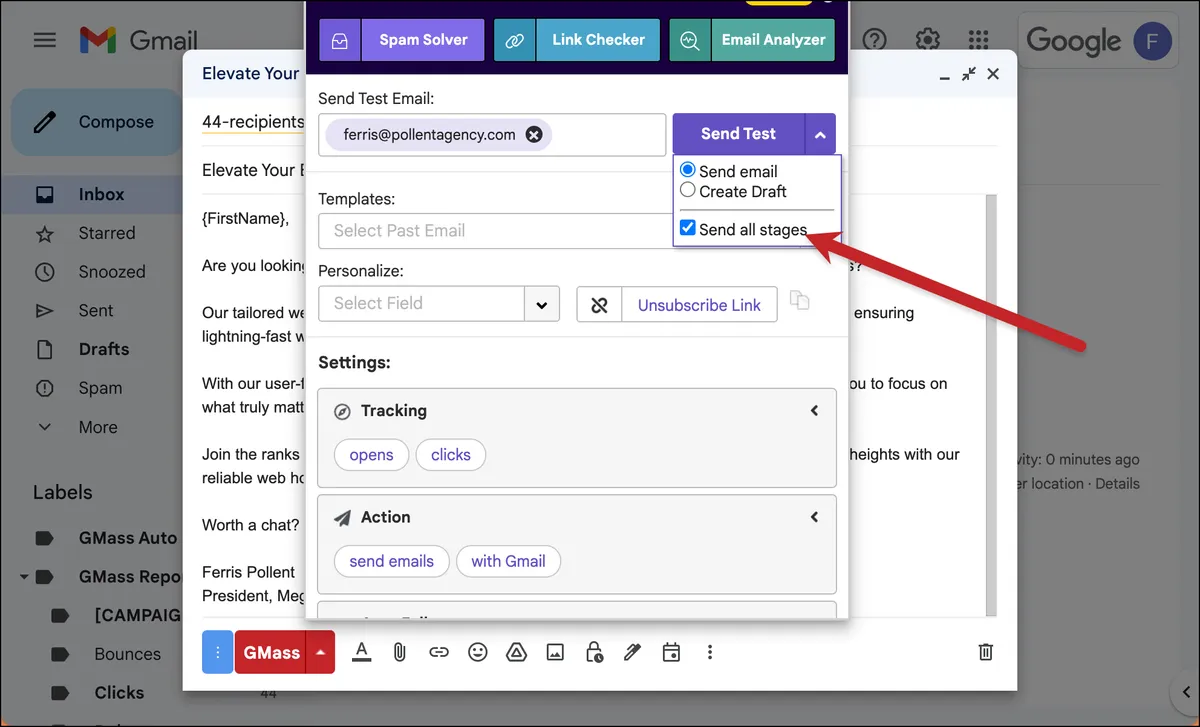The image size is (1200, 727).
Task: Click the Email Analyzer magnifier icon
Action: [x=690, y=40]
